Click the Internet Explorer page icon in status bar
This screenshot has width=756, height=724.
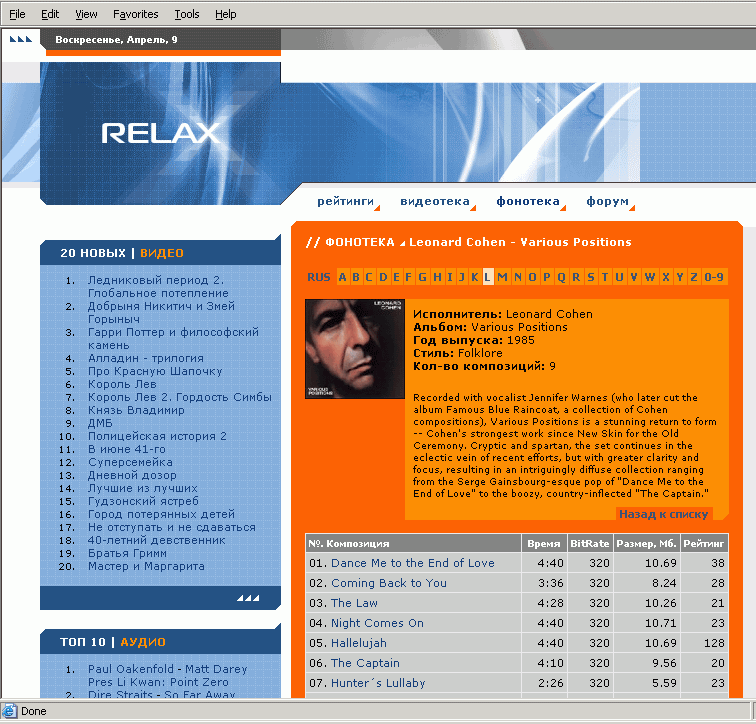(10, 712)
